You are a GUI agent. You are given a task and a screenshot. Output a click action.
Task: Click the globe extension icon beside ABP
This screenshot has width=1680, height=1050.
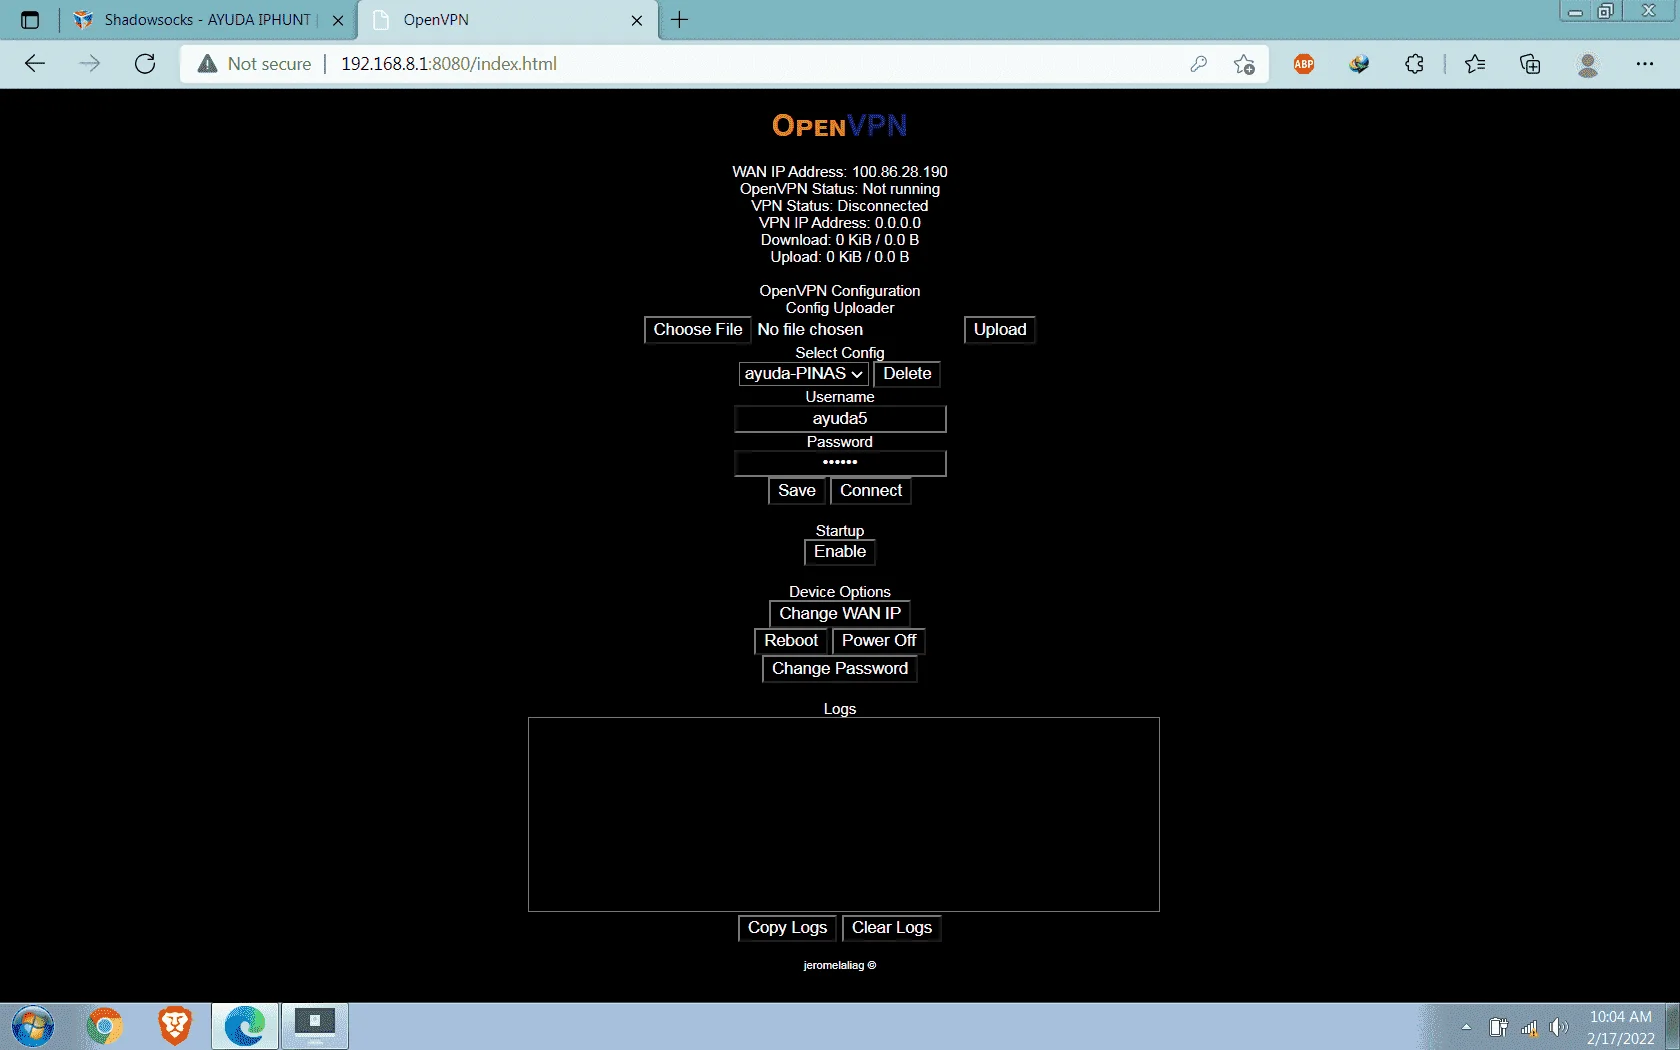(x=1359, y=64)
